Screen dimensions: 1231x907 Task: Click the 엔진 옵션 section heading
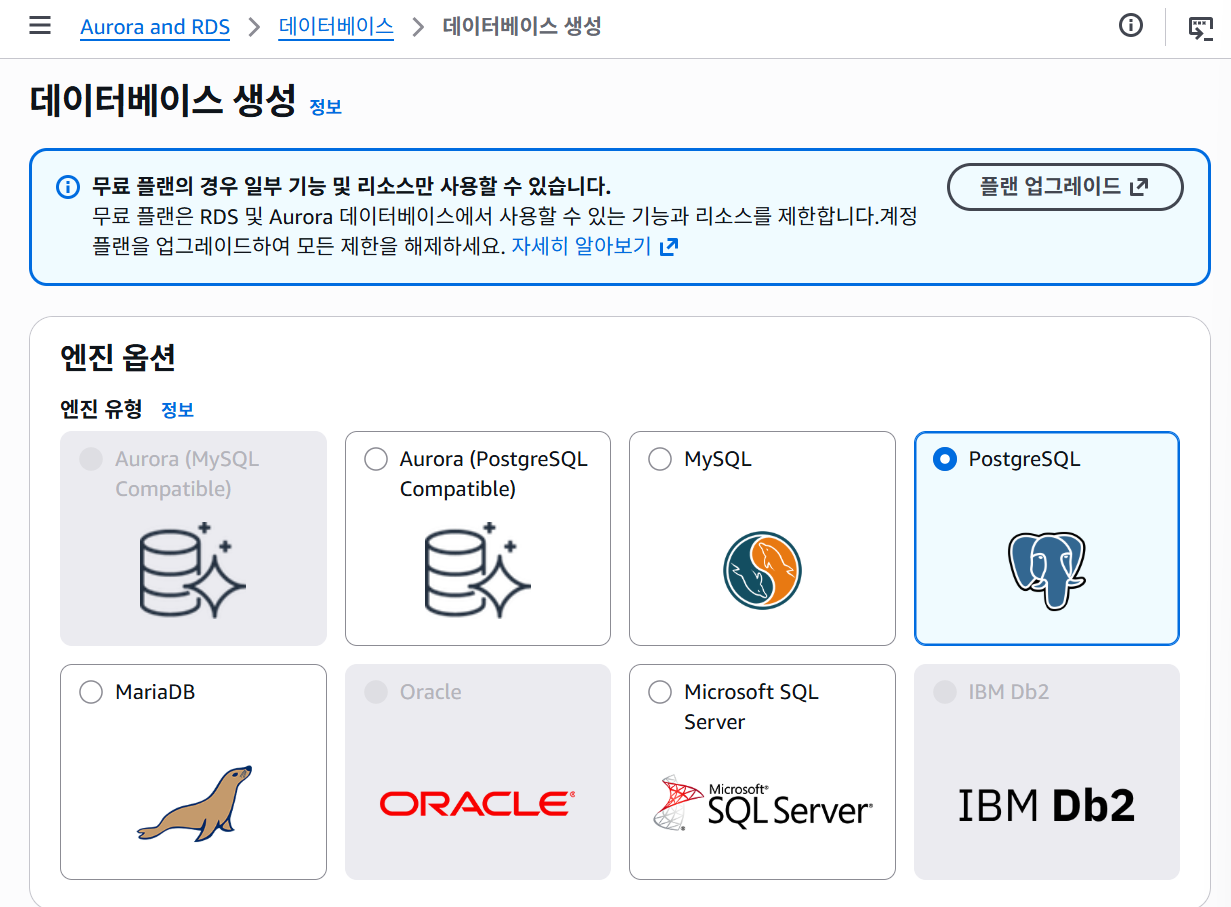[x=119, y=358]
